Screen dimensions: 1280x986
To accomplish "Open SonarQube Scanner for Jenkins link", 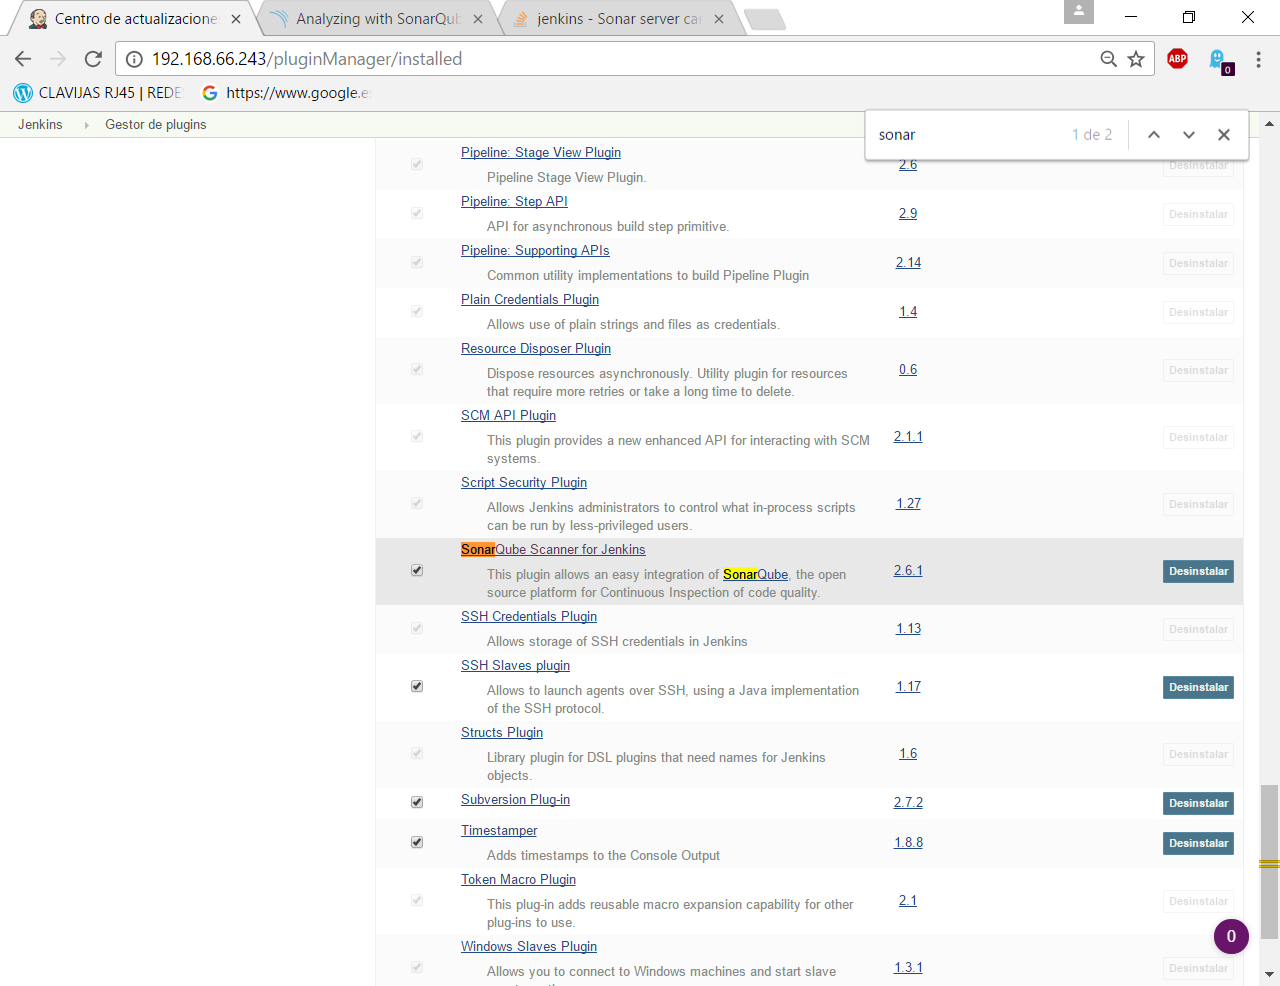I will 553,550.
